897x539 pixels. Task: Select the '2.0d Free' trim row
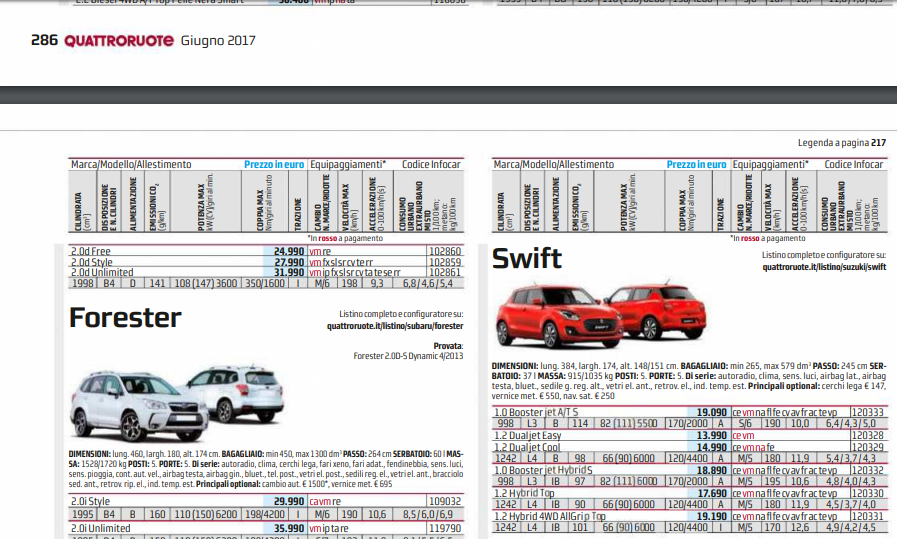click(x=266, y=251)
